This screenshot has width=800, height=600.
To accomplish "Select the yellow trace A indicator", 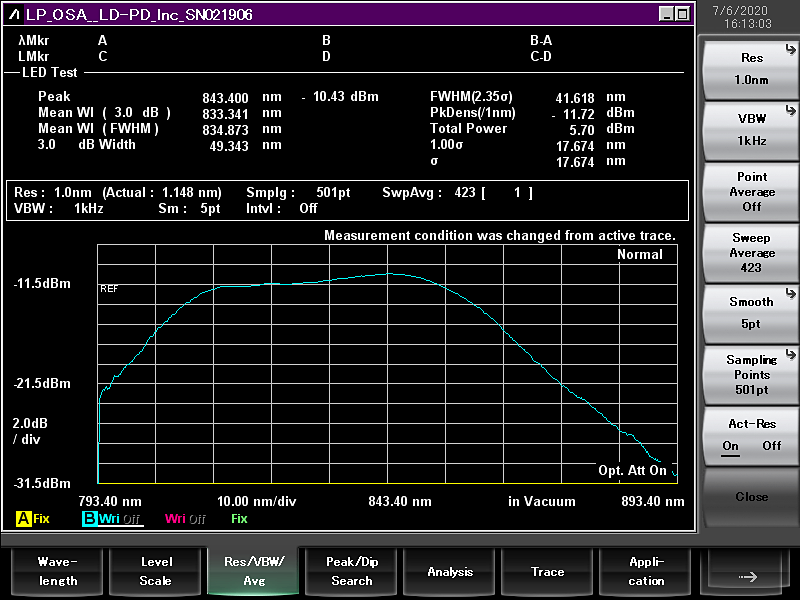I will click(24, 519).
